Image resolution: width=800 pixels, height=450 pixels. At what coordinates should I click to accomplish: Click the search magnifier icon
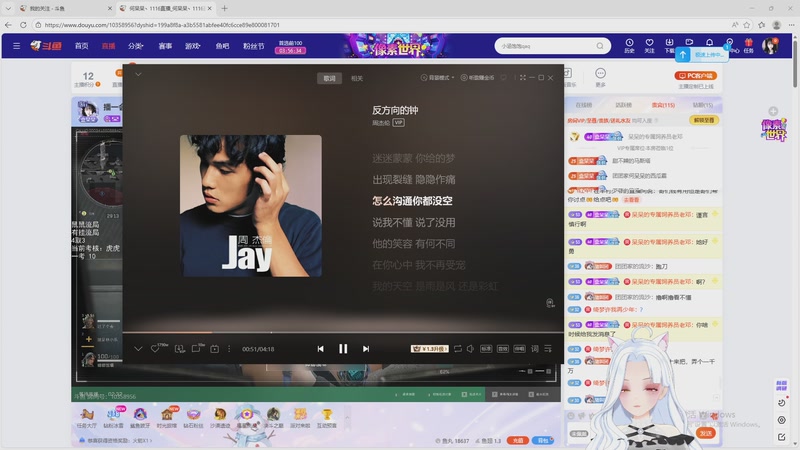600,46
